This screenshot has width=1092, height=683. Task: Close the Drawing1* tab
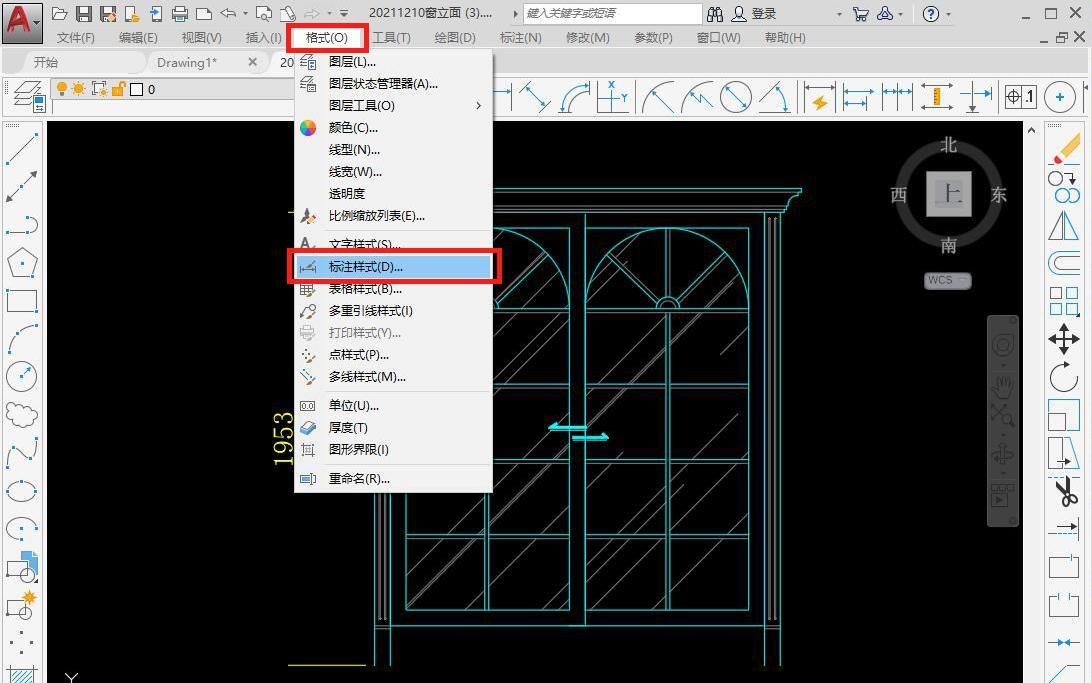coord(253,62)
